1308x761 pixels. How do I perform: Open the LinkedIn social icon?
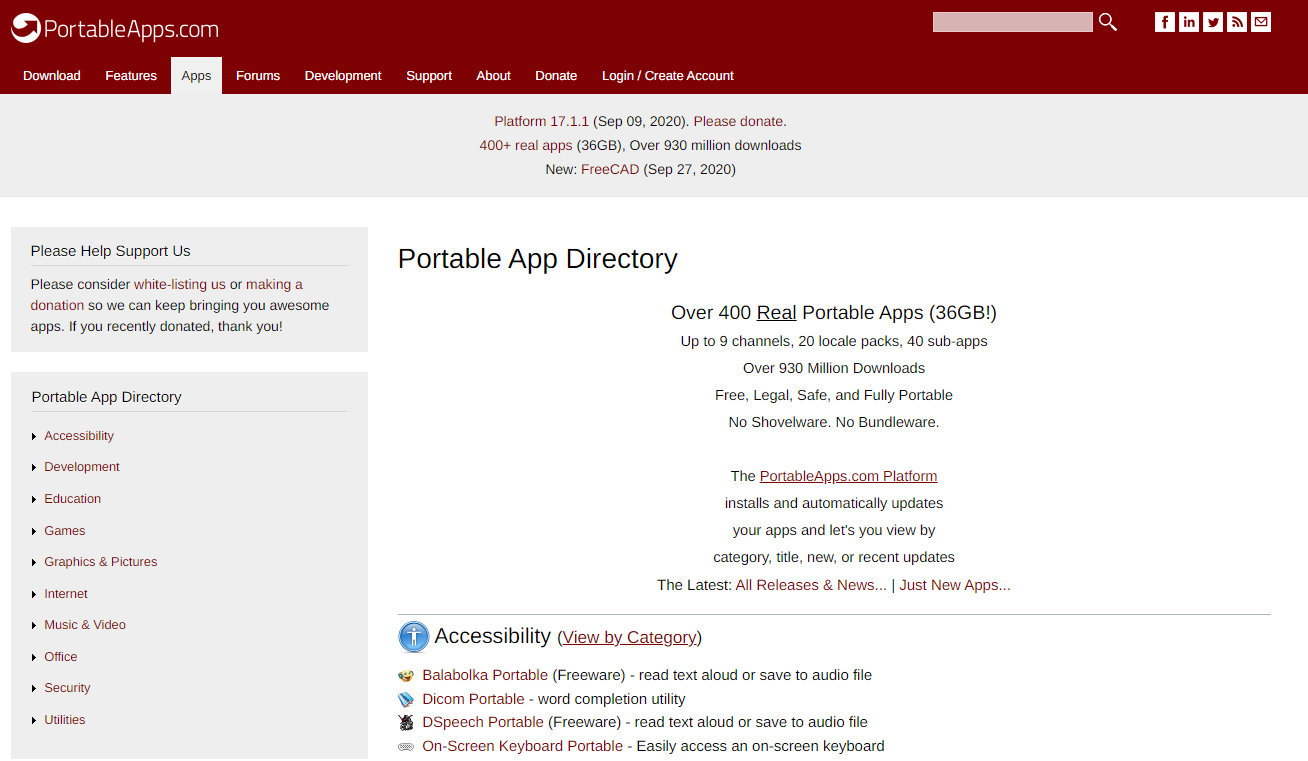tap(1189, 22)
